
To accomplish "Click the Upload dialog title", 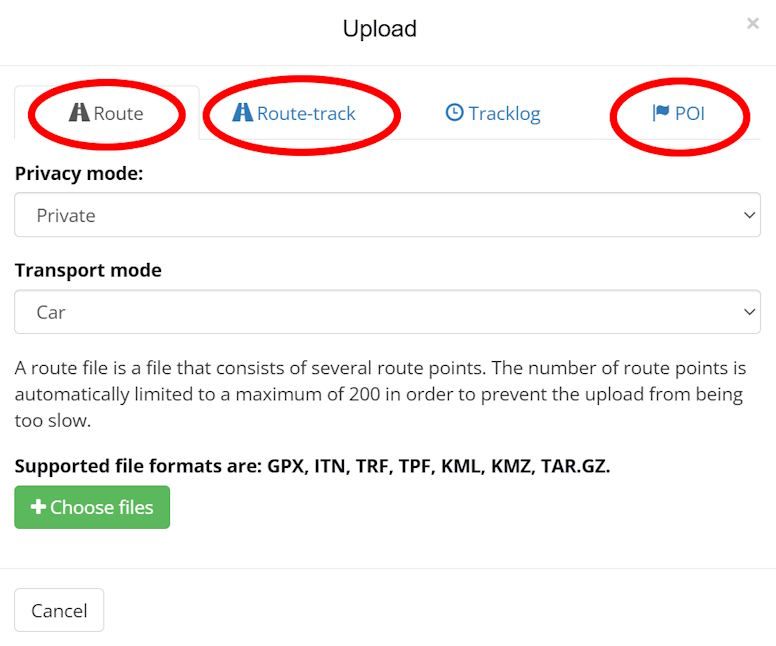I will coord(379,29).
